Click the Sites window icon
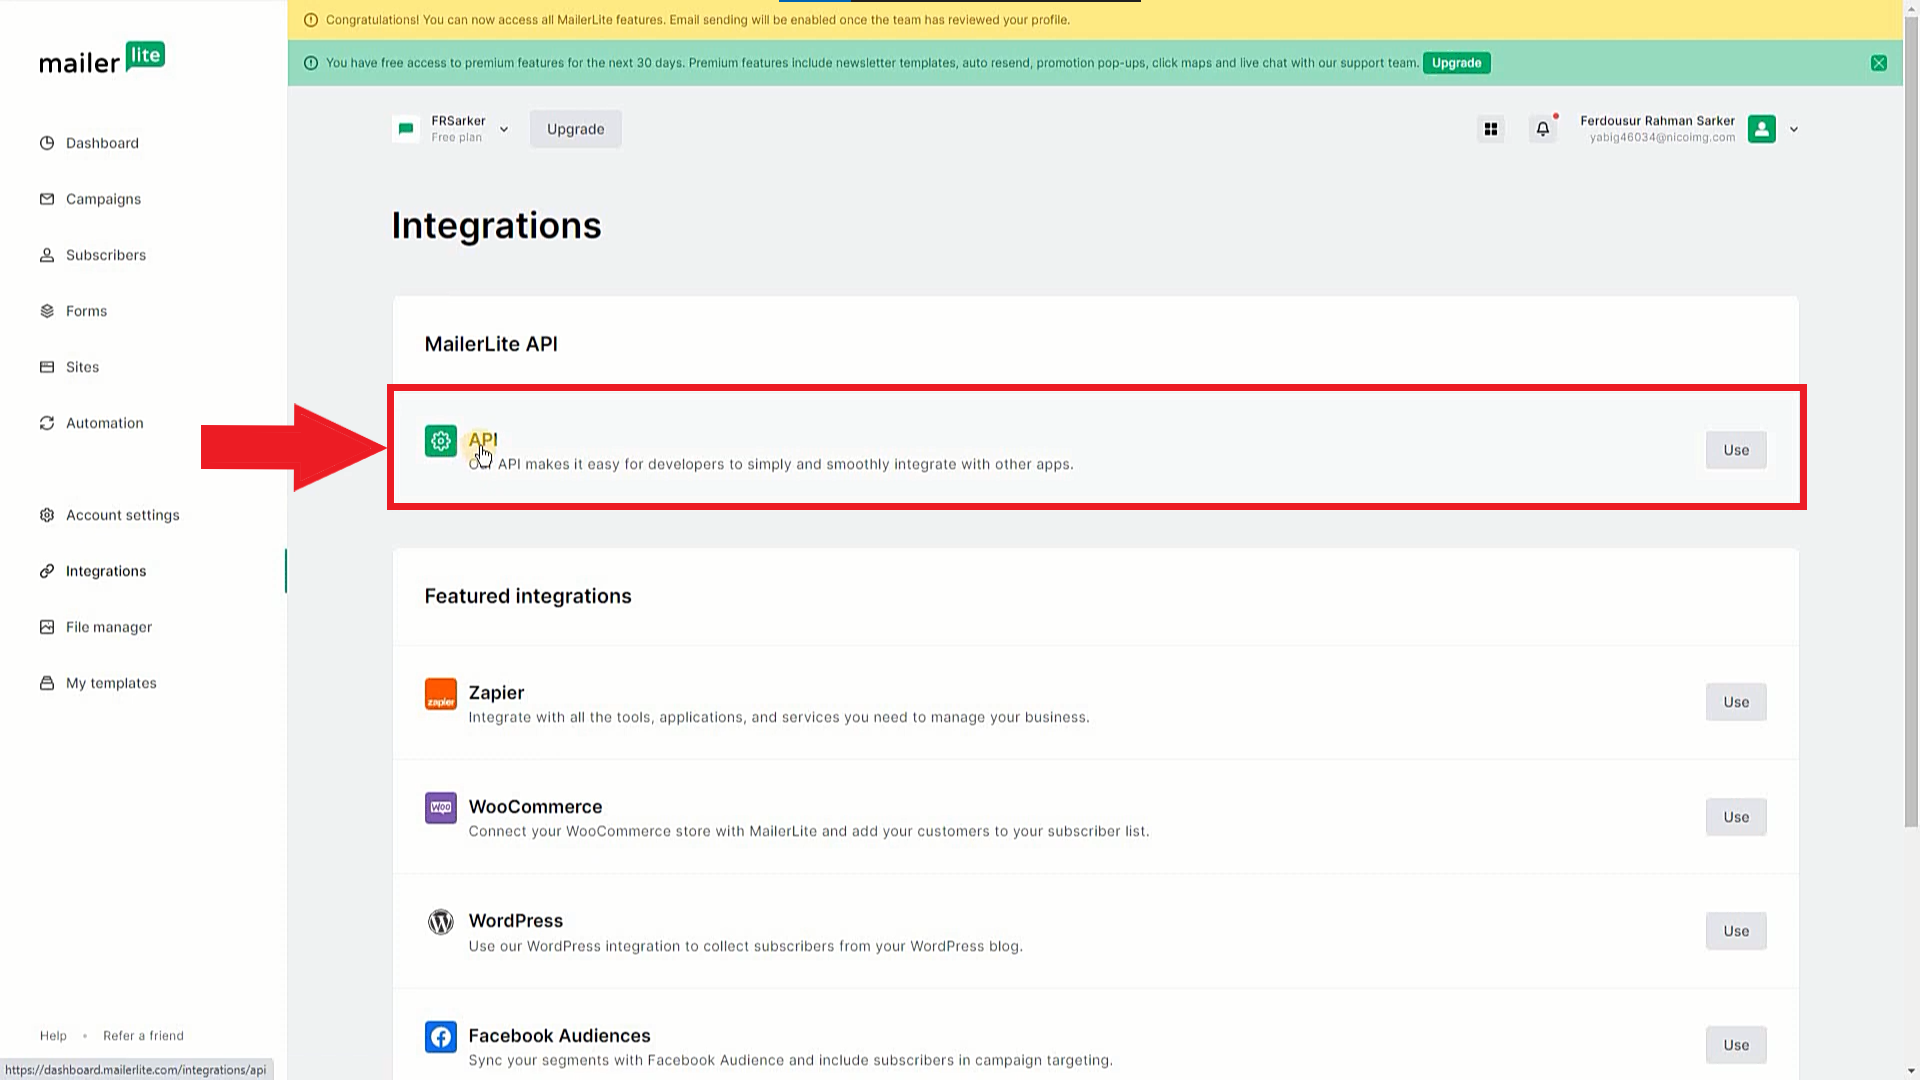The height and width of the screenshot is (1080, 1920). (47, 367)
